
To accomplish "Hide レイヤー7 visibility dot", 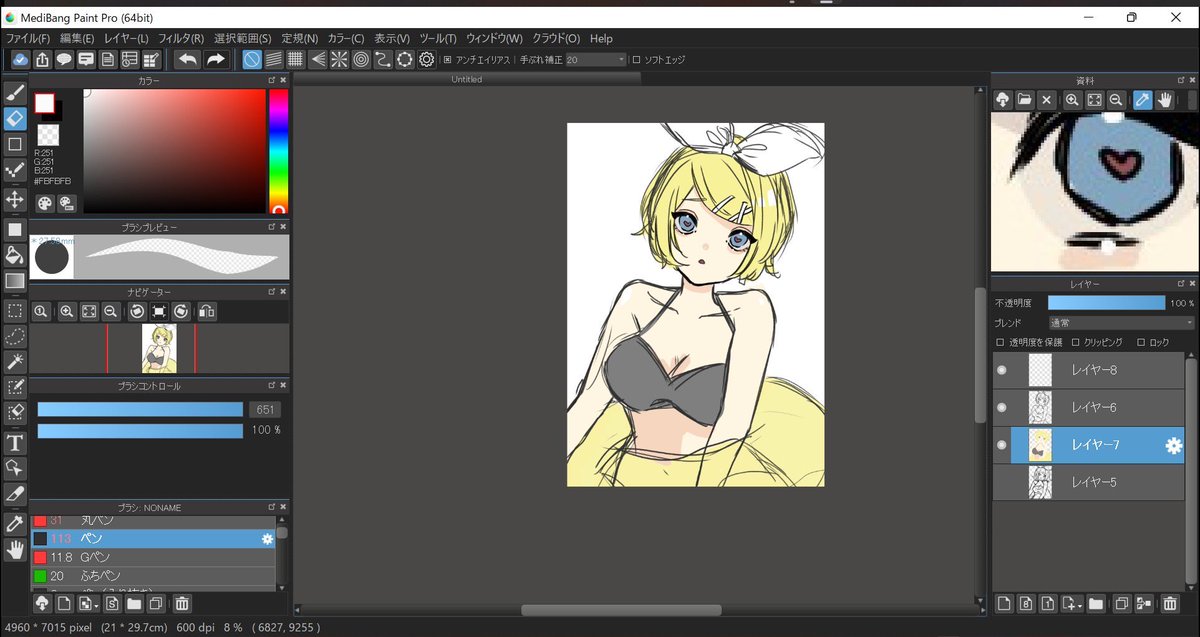I will tap(1001, 445).
